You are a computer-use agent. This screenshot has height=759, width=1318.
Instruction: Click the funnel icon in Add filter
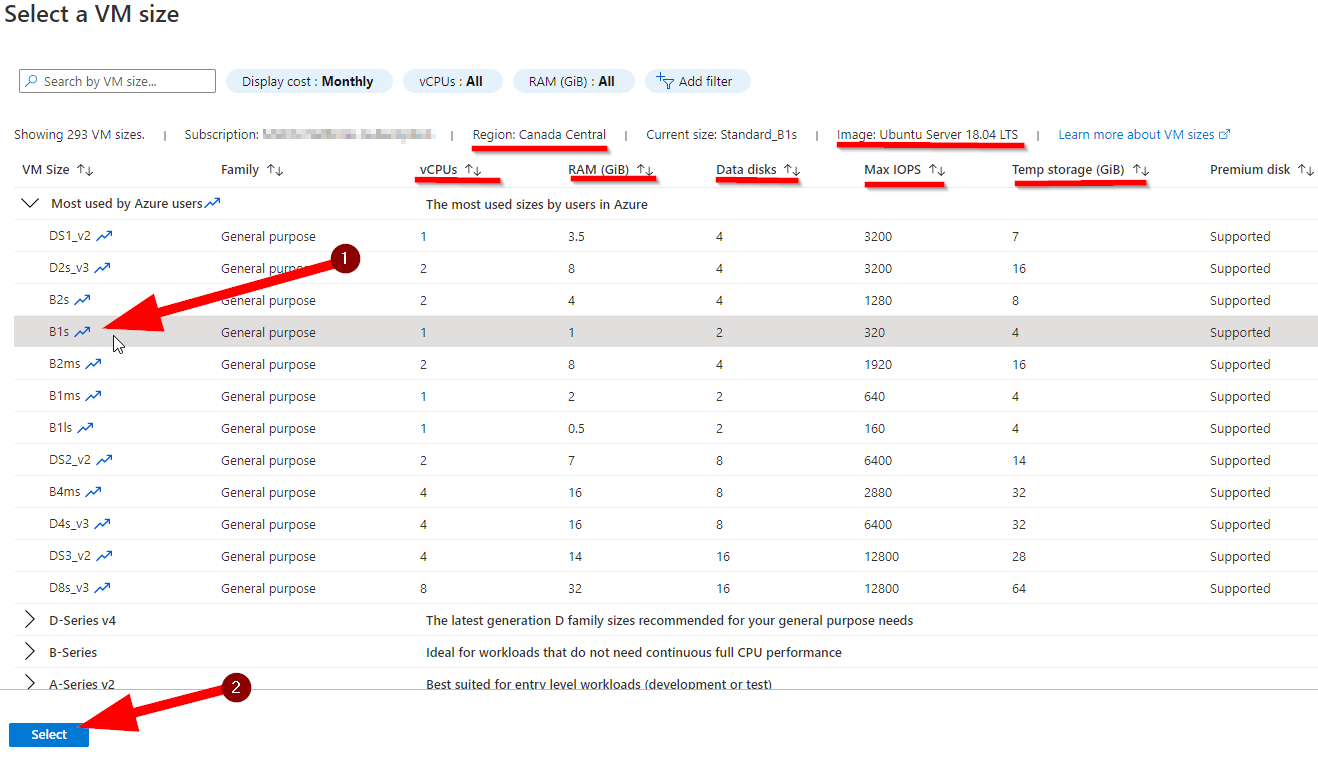click(x=665, y=81)
